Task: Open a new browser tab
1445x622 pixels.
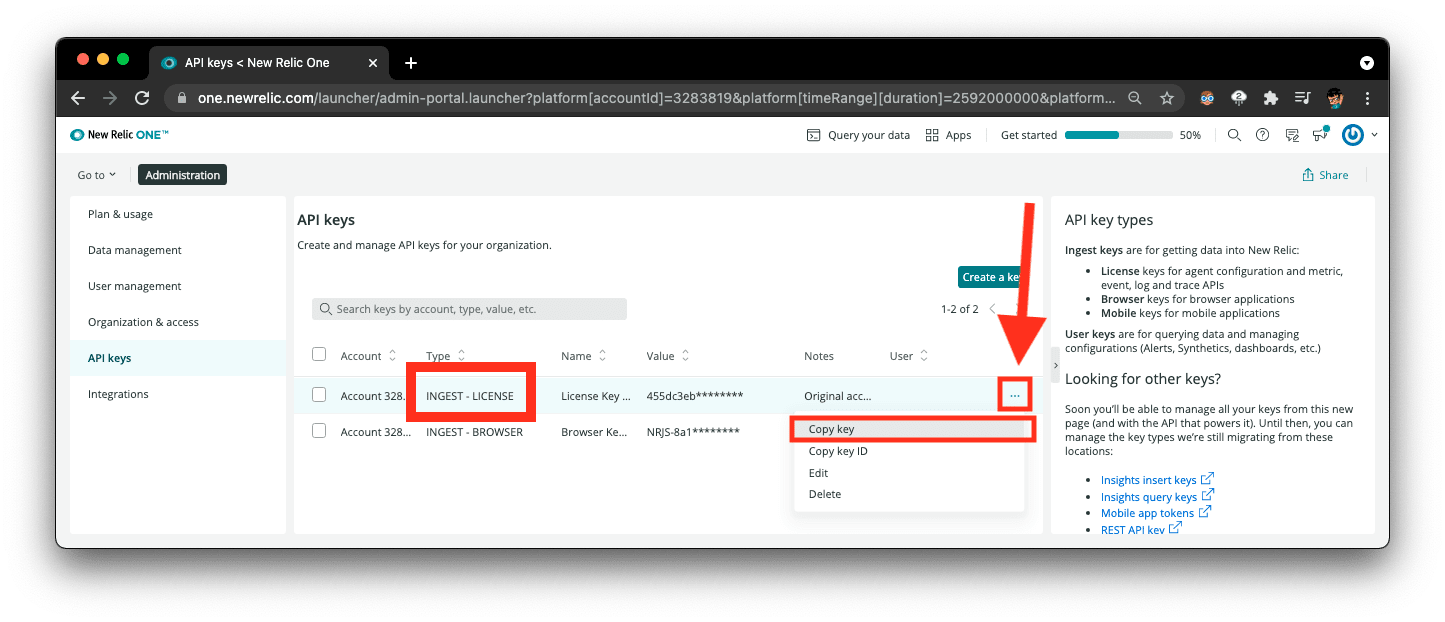Action: pos(410,63)
